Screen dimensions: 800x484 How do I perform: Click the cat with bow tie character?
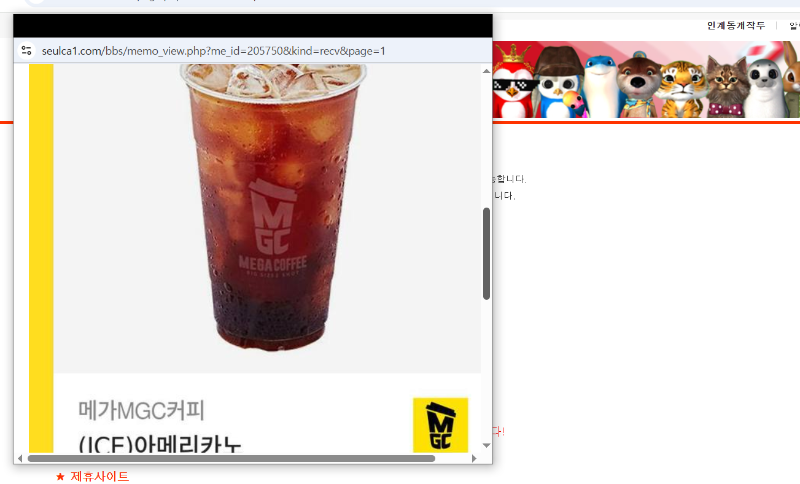coord(727,87)
